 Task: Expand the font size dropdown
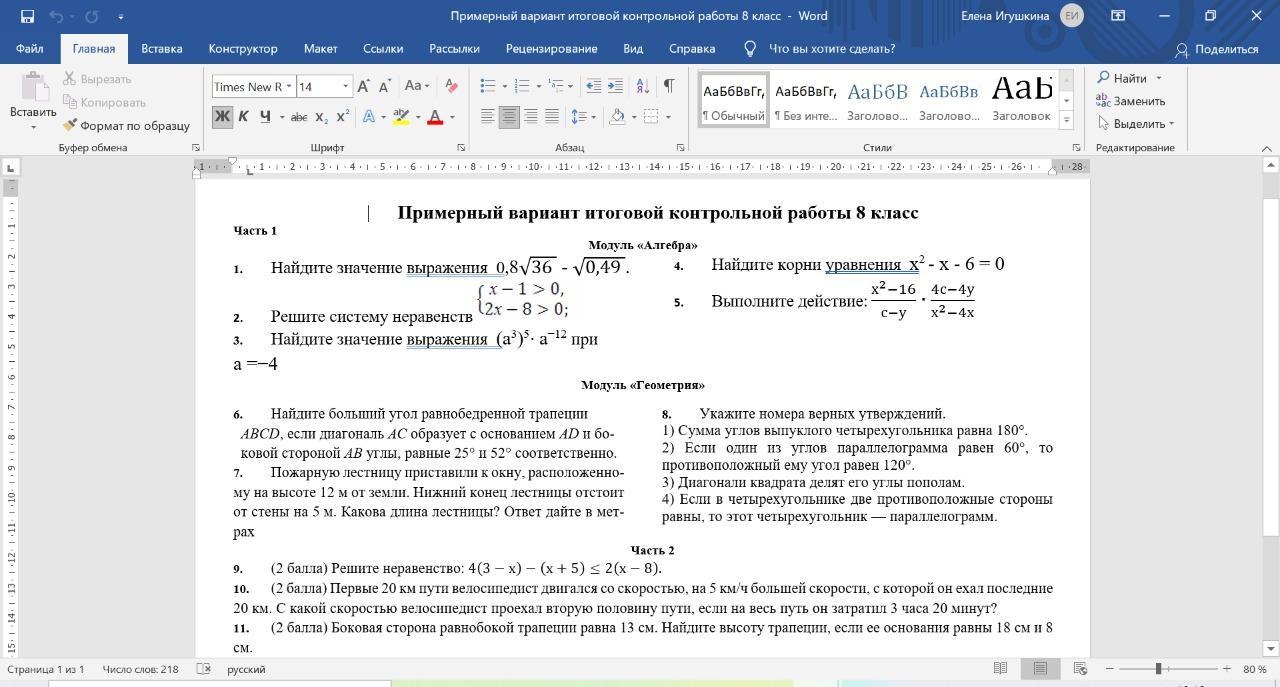(x=346, y=86)
